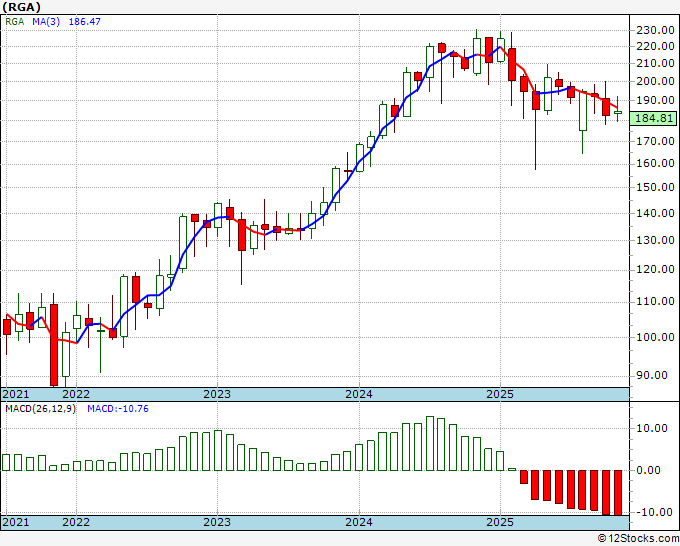The height and width of the screenshot is (546, 680).
Task: Click 2021 on the MACD timeline
Action: [x=16, y=522]
